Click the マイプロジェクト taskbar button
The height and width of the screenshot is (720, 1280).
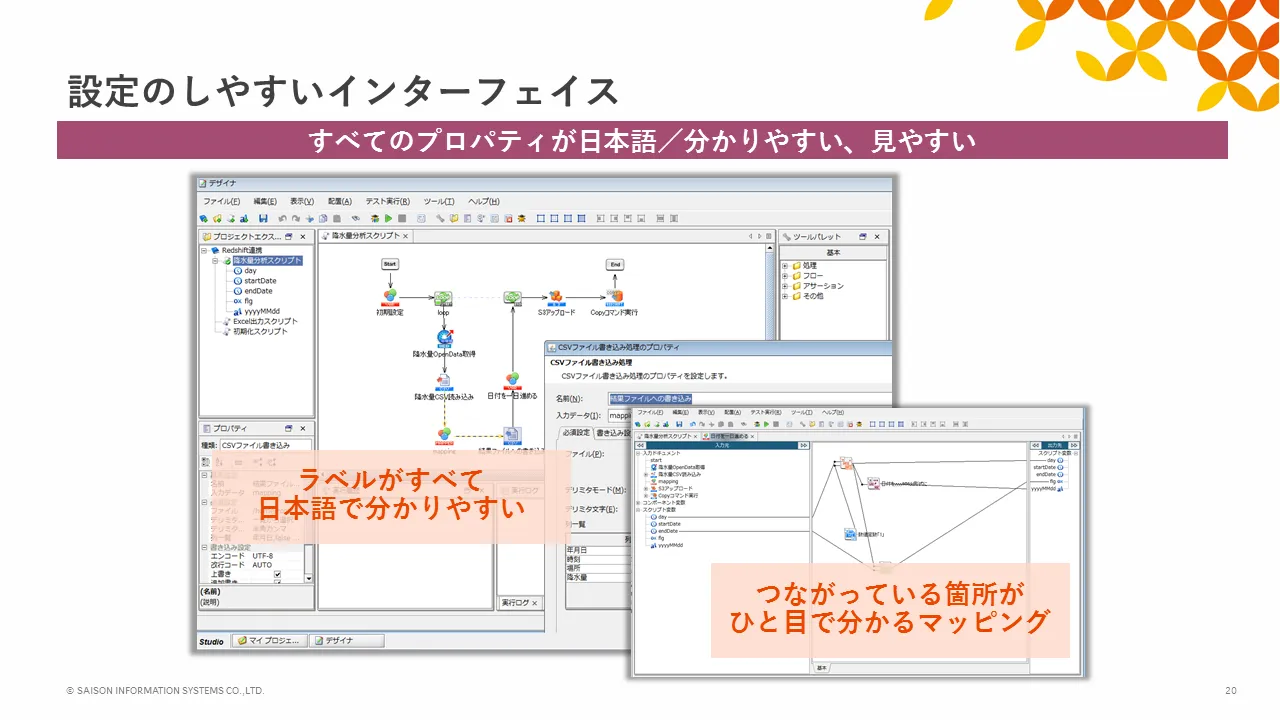tap(269, 641)
